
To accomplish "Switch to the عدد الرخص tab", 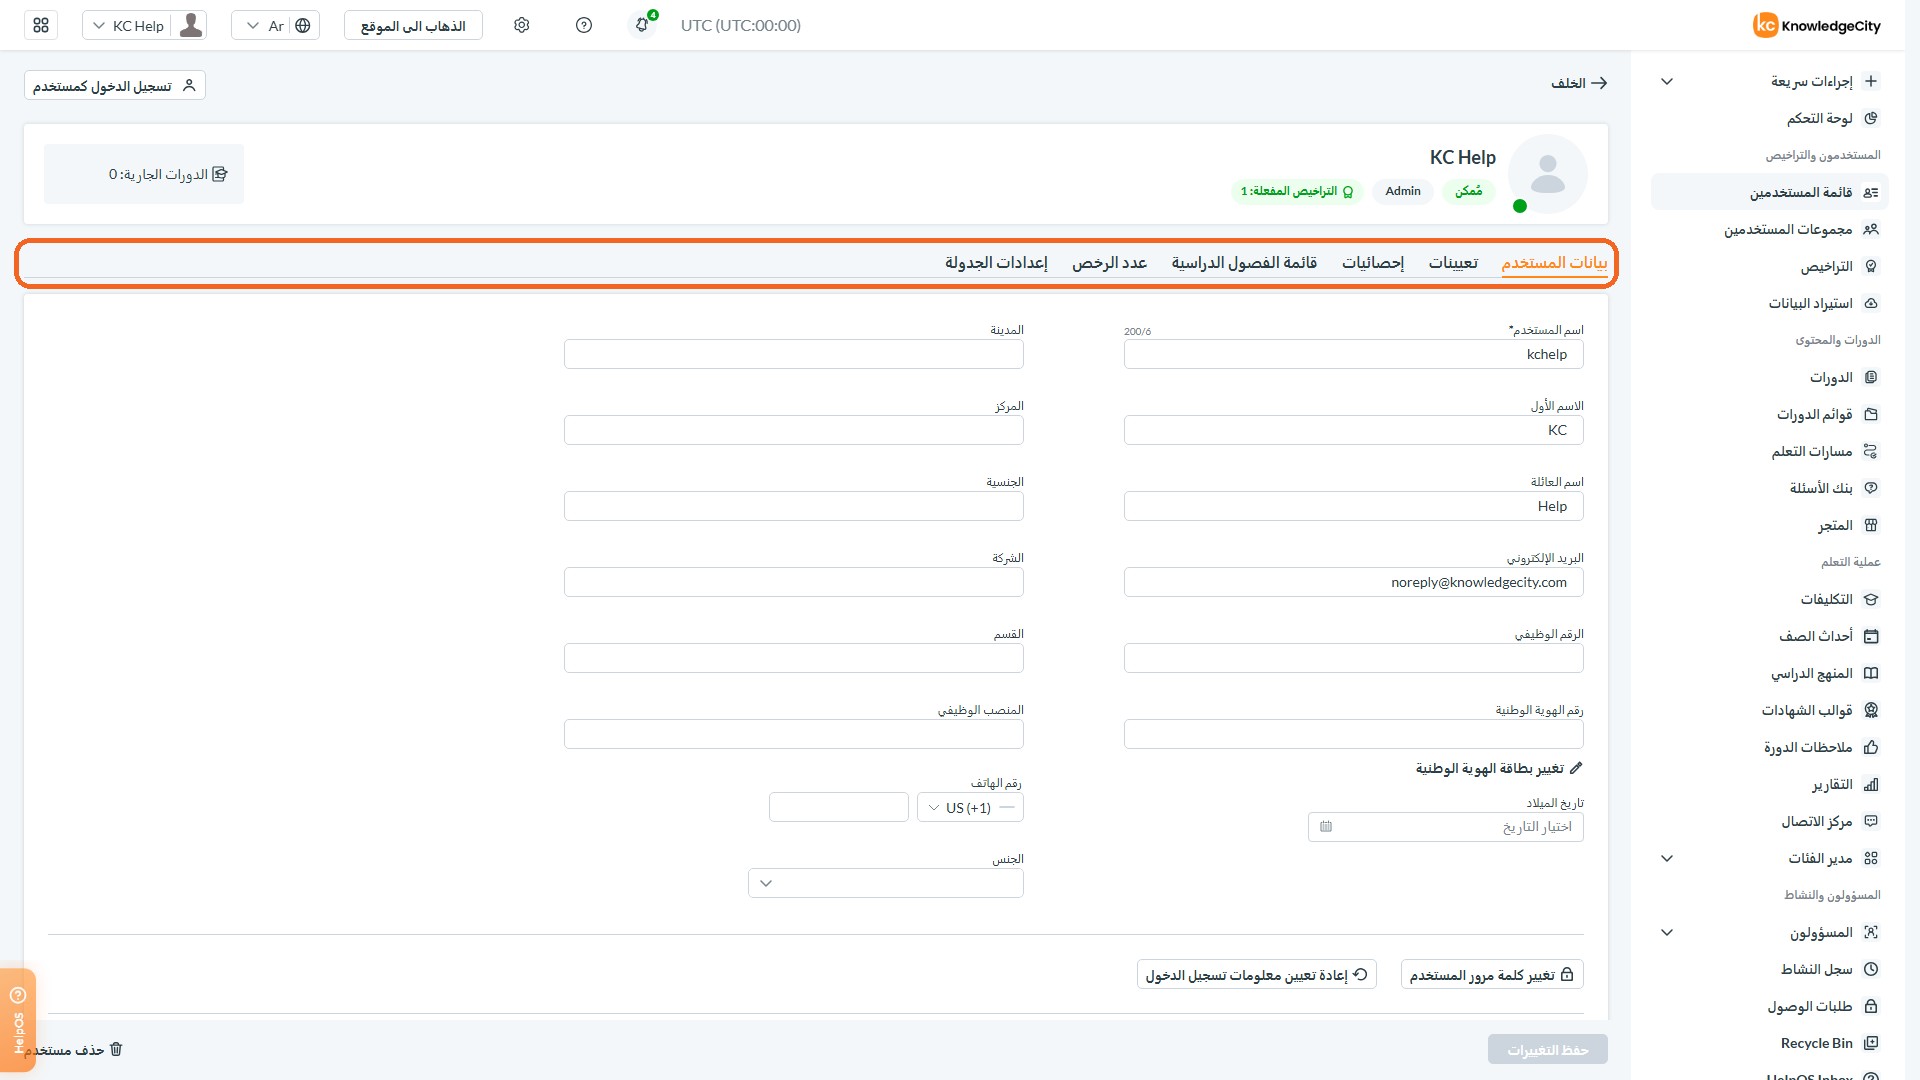I will tap(1110, 262).
